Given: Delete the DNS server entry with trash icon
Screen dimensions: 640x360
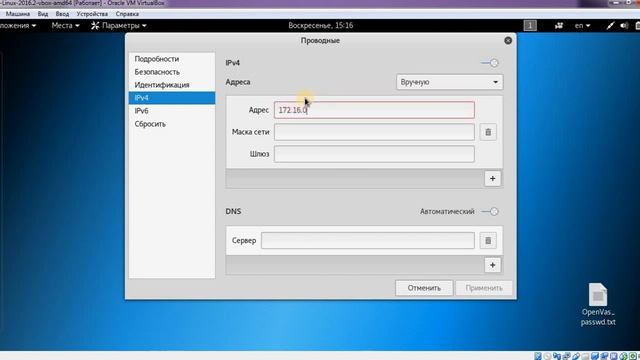Looking at the screenshot, I should (x=488, y=241).
